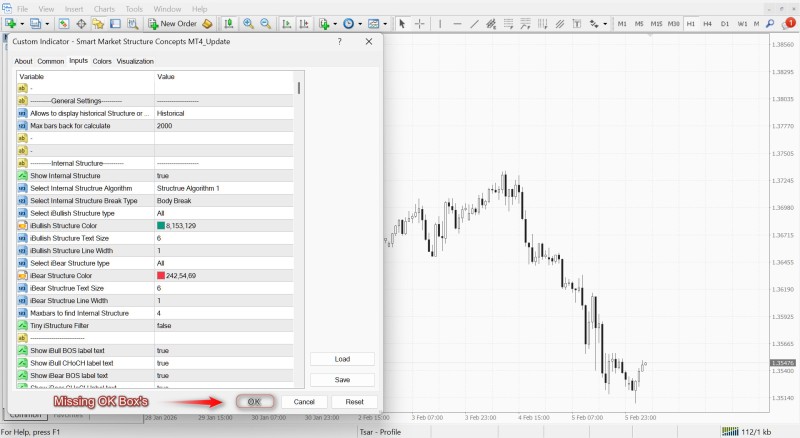The image size is (800, 438).
Task: Toggle chart auto scroll icon
Action: click(287, 23)
